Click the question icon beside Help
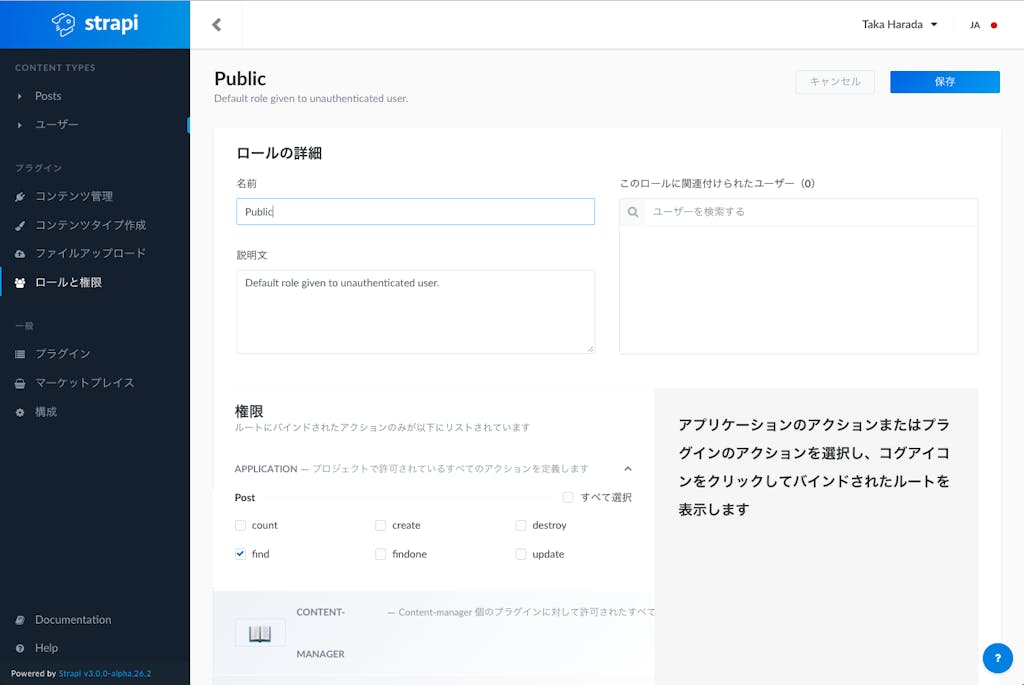The image size is (1024, 685). click(x=20, y=648)
